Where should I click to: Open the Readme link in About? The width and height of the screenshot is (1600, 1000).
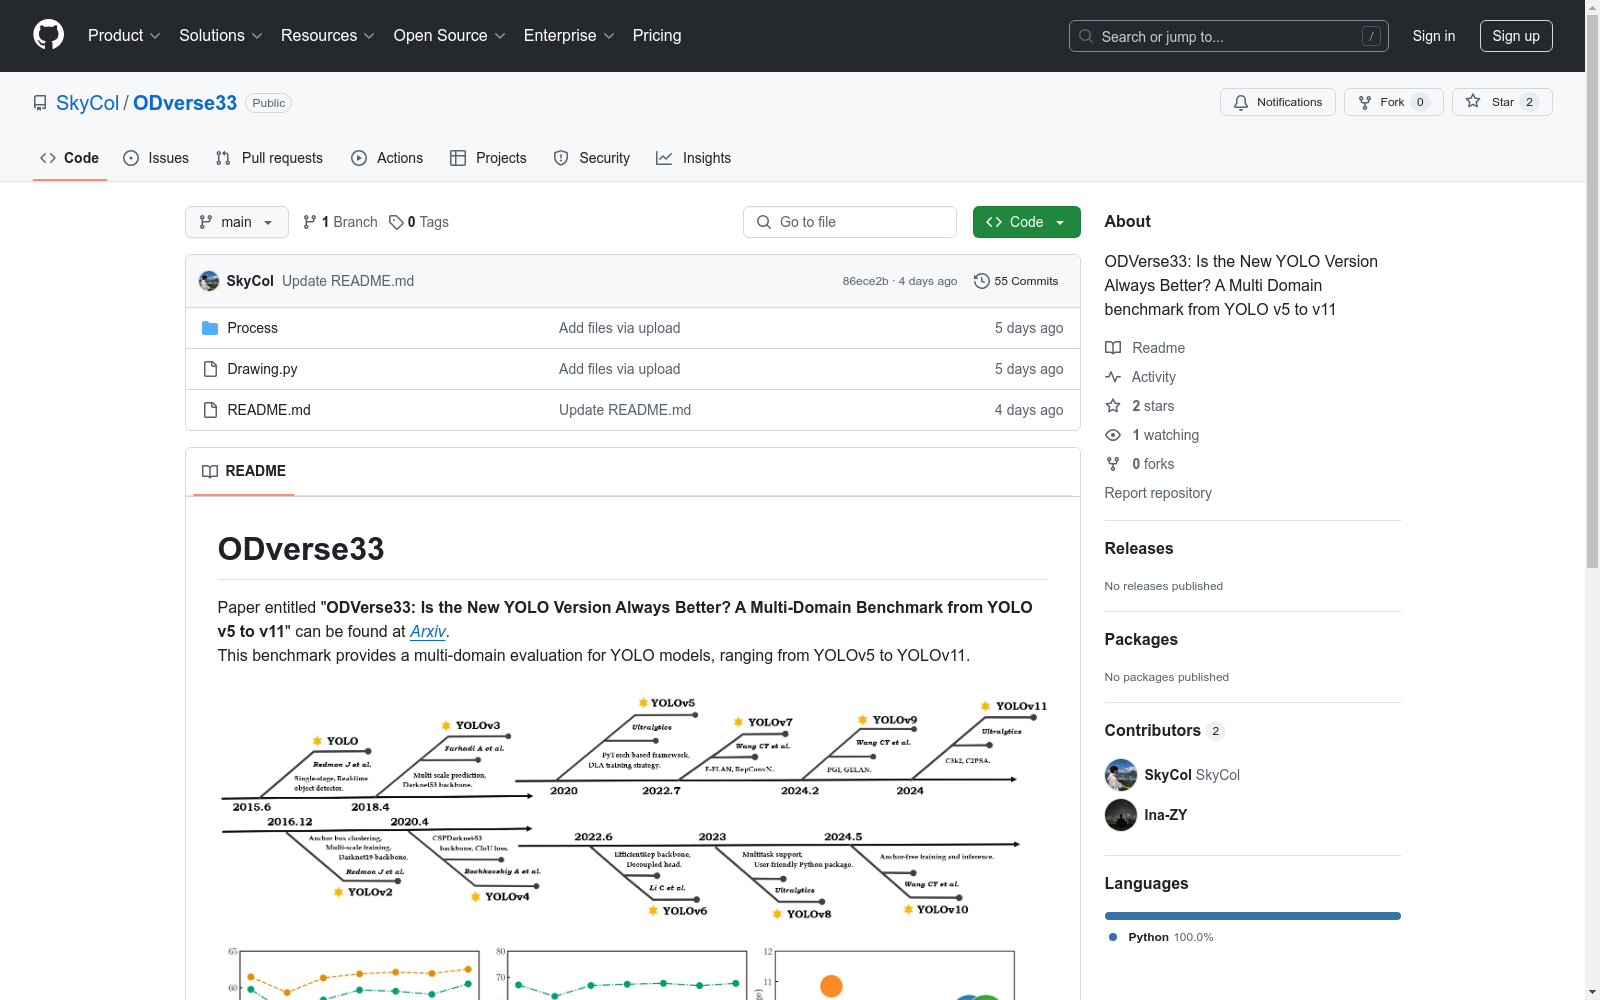tap(1145, 348)
